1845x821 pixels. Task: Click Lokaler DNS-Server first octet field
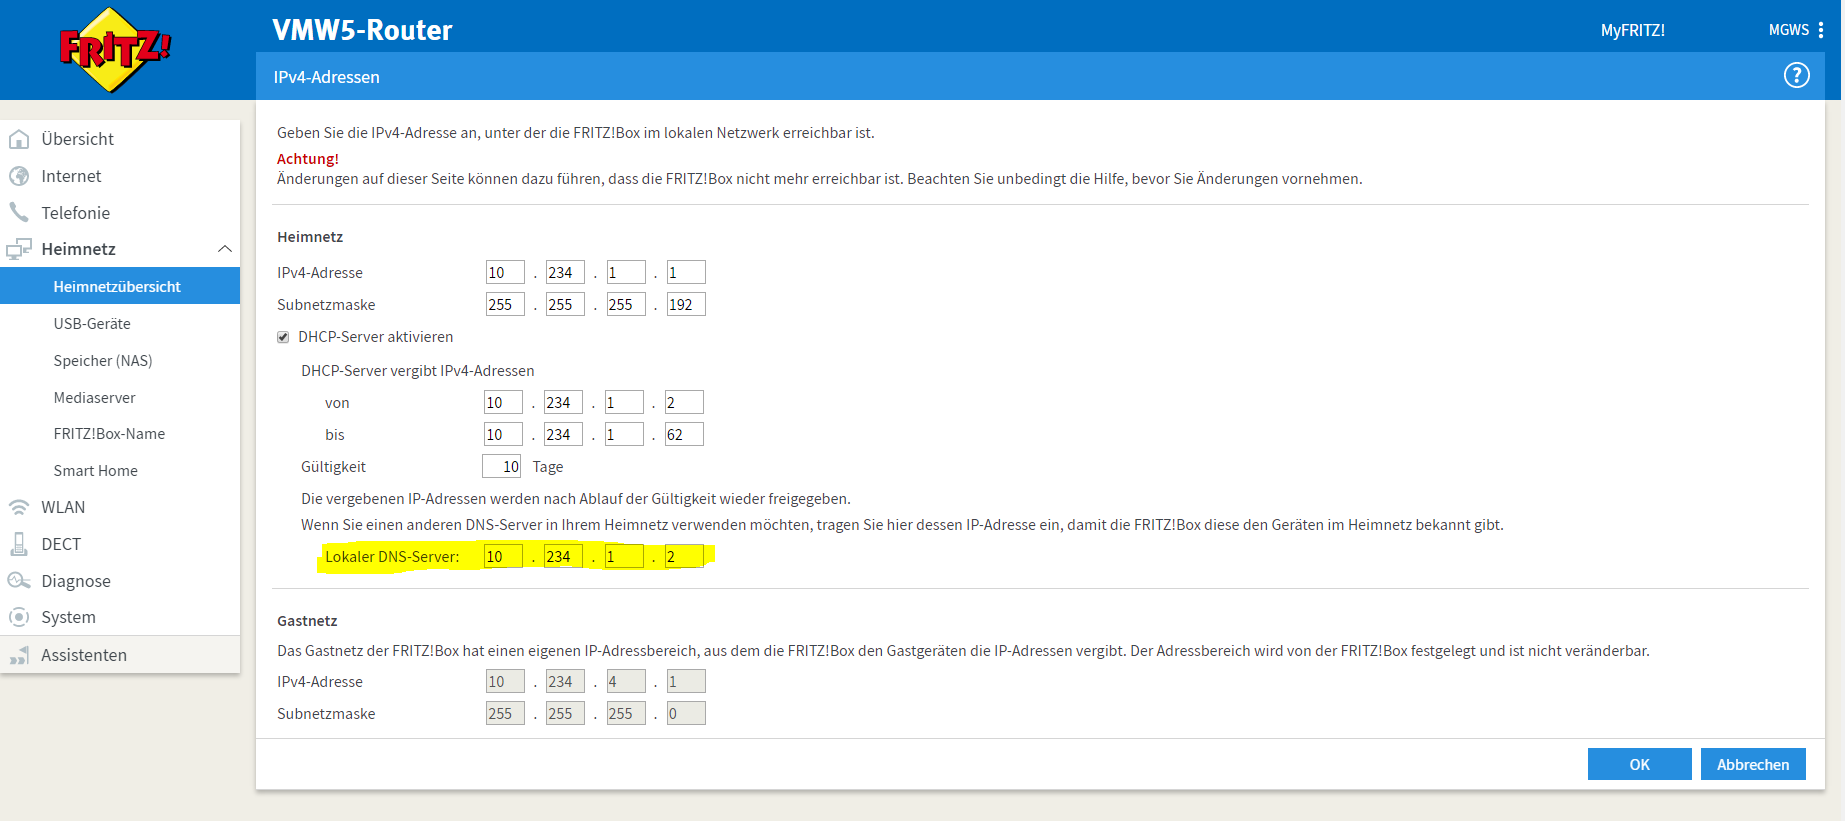[x=503, y=556]
